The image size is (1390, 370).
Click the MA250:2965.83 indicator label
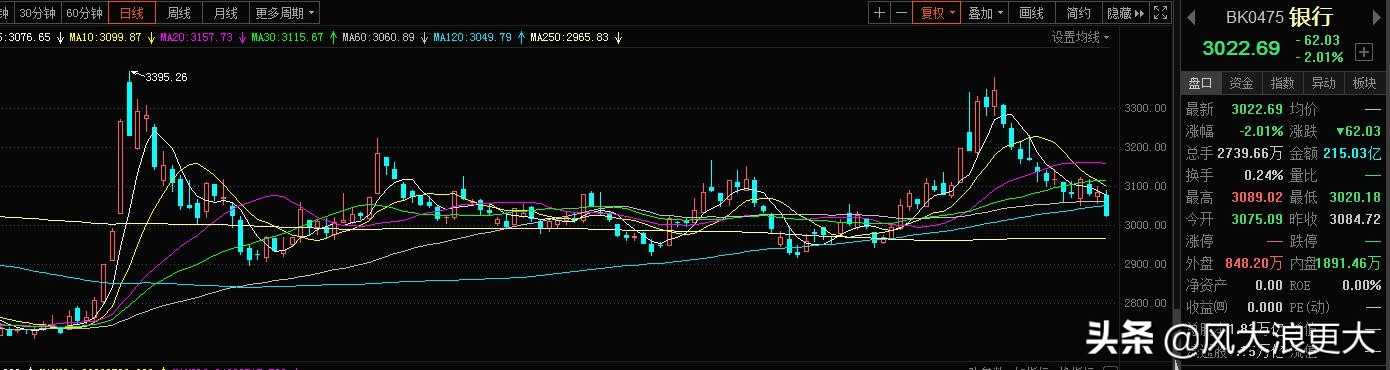pos(569,37)
